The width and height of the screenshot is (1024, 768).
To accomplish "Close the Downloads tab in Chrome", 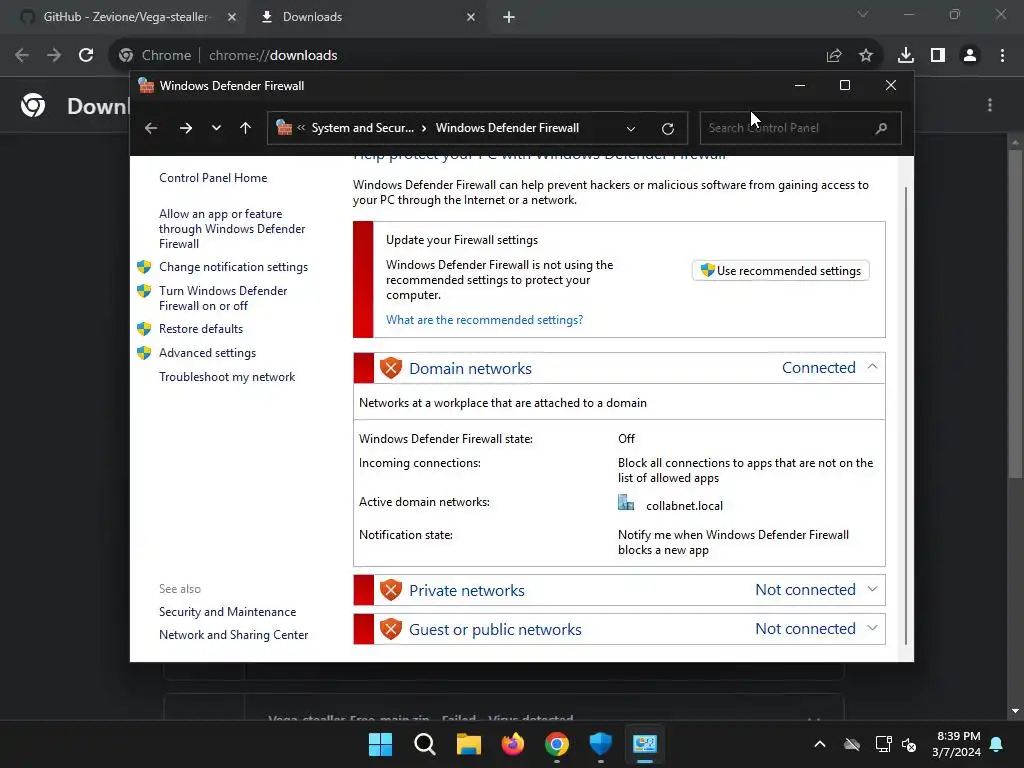I will [471, 17].
